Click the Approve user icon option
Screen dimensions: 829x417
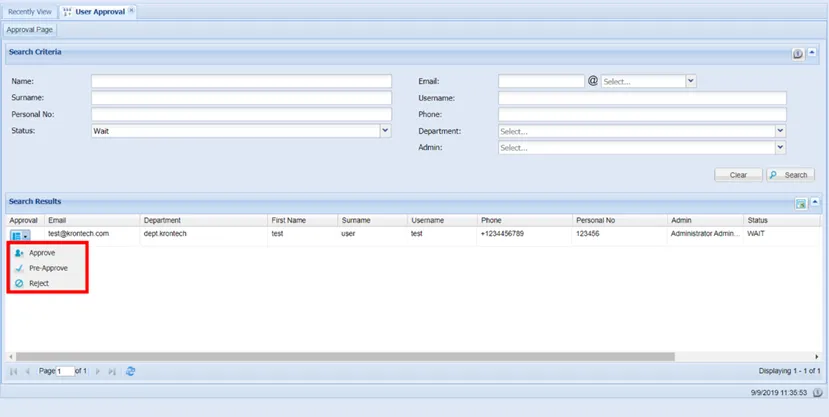20,253
